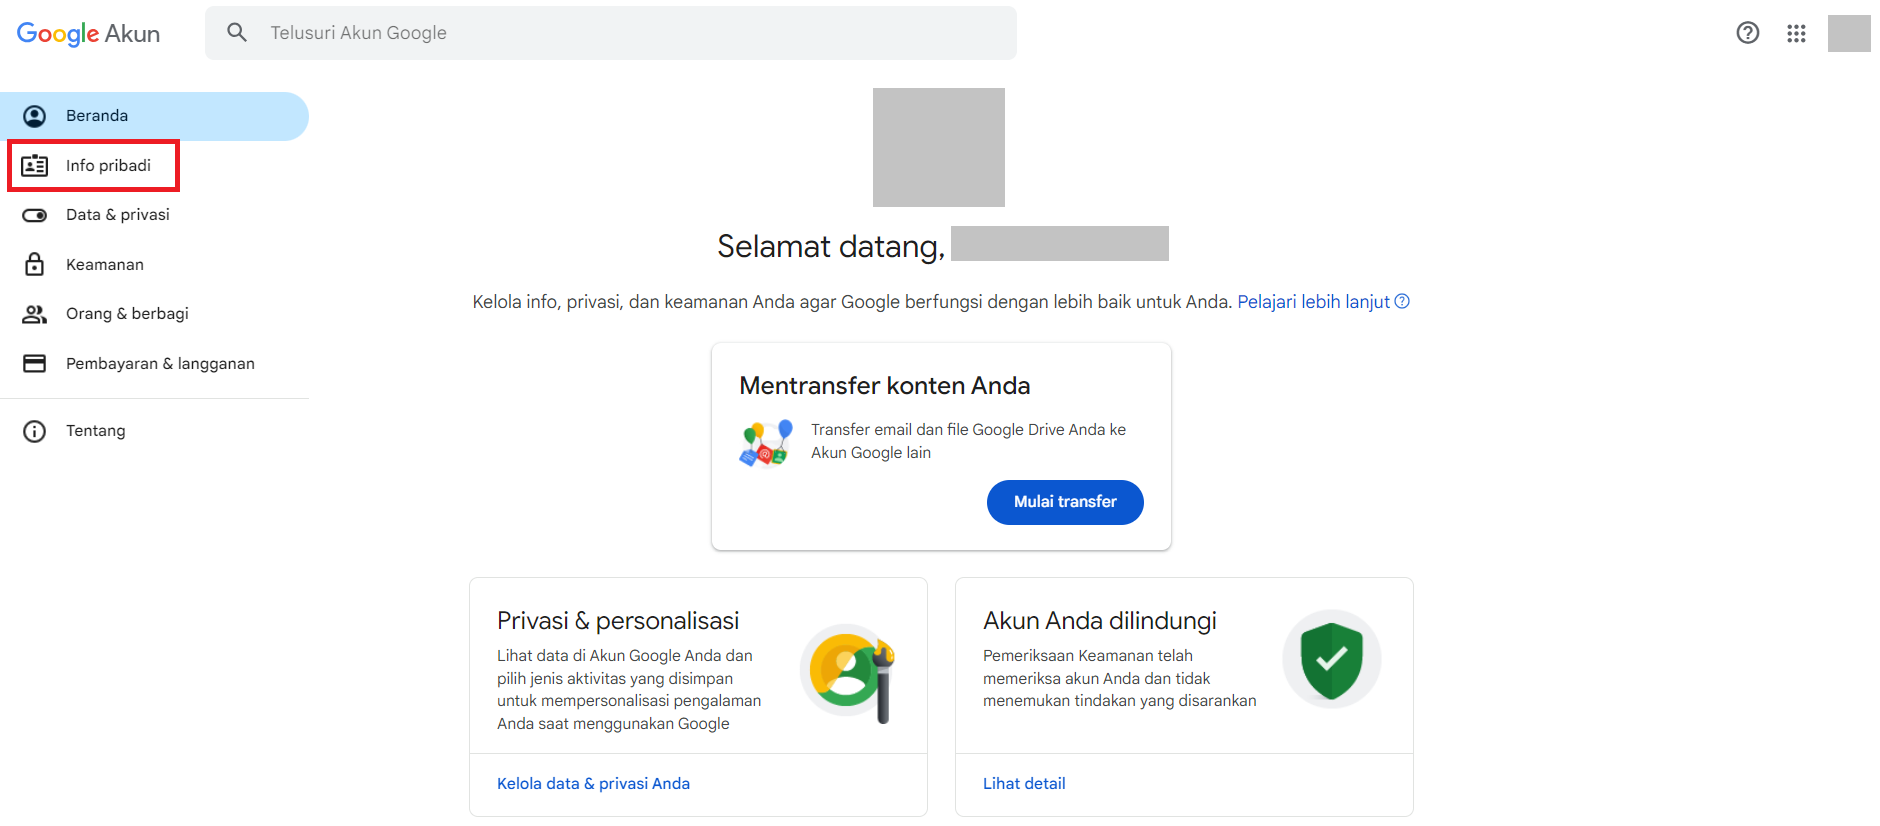Click the transfer content balloons illustration
The height and width of the screenshot is (826, 1880).
coord(766,443)
